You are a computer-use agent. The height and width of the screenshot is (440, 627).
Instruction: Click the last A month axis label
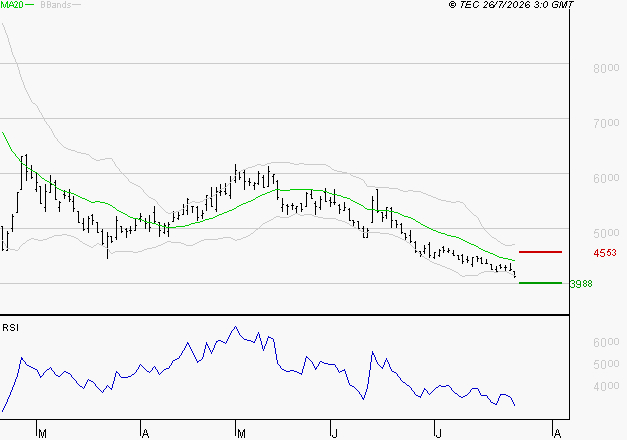(x=557, y=434)
